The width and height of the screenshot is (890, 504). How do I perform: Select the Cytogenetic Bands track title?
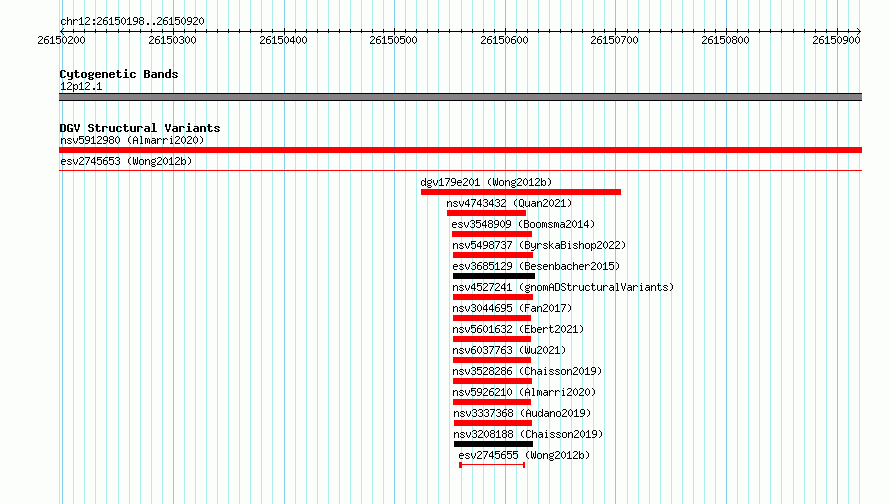pos(119,74)
